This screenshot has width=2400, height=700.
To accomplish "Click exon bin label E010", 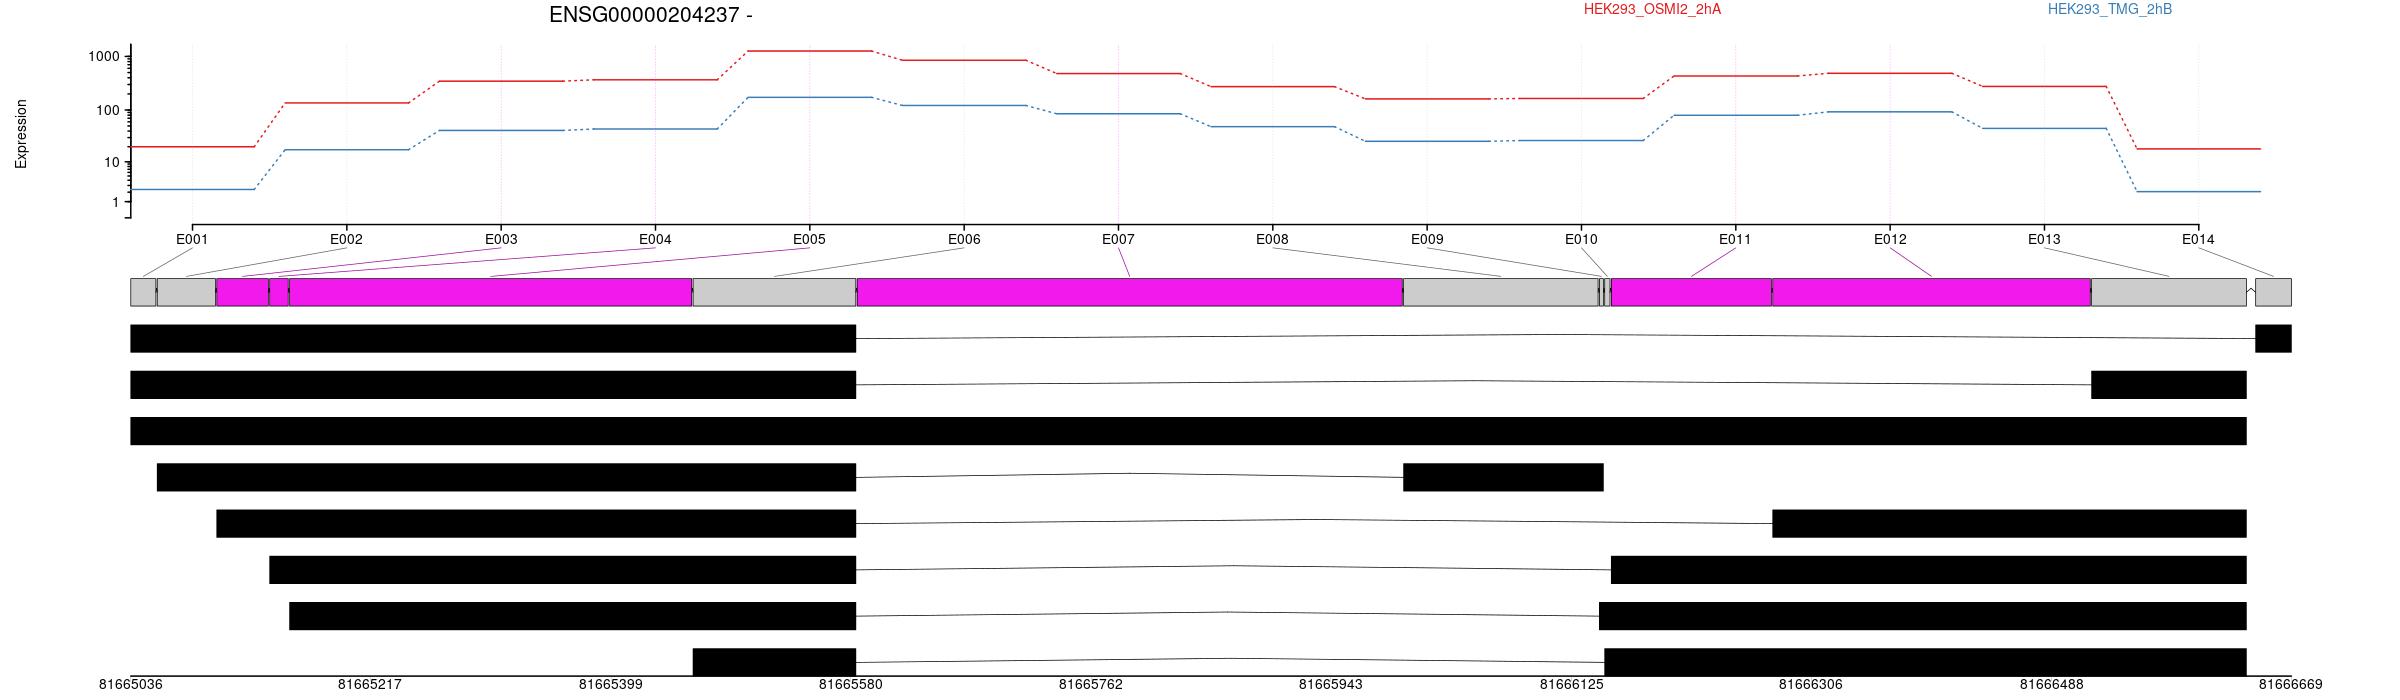I will pos(1581,239).
